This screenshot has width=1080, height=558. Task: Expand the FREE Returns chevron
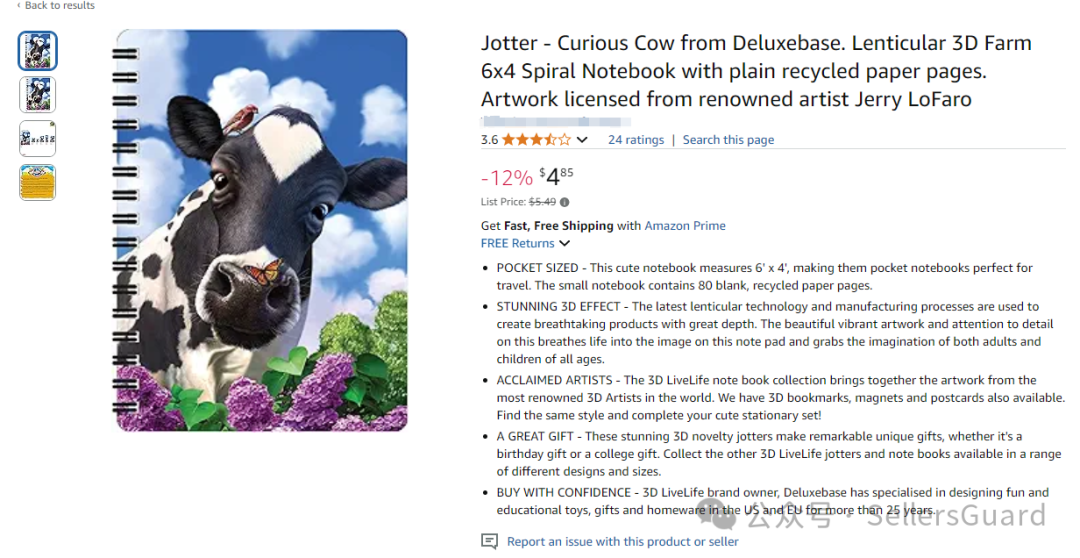click(565, 243)
